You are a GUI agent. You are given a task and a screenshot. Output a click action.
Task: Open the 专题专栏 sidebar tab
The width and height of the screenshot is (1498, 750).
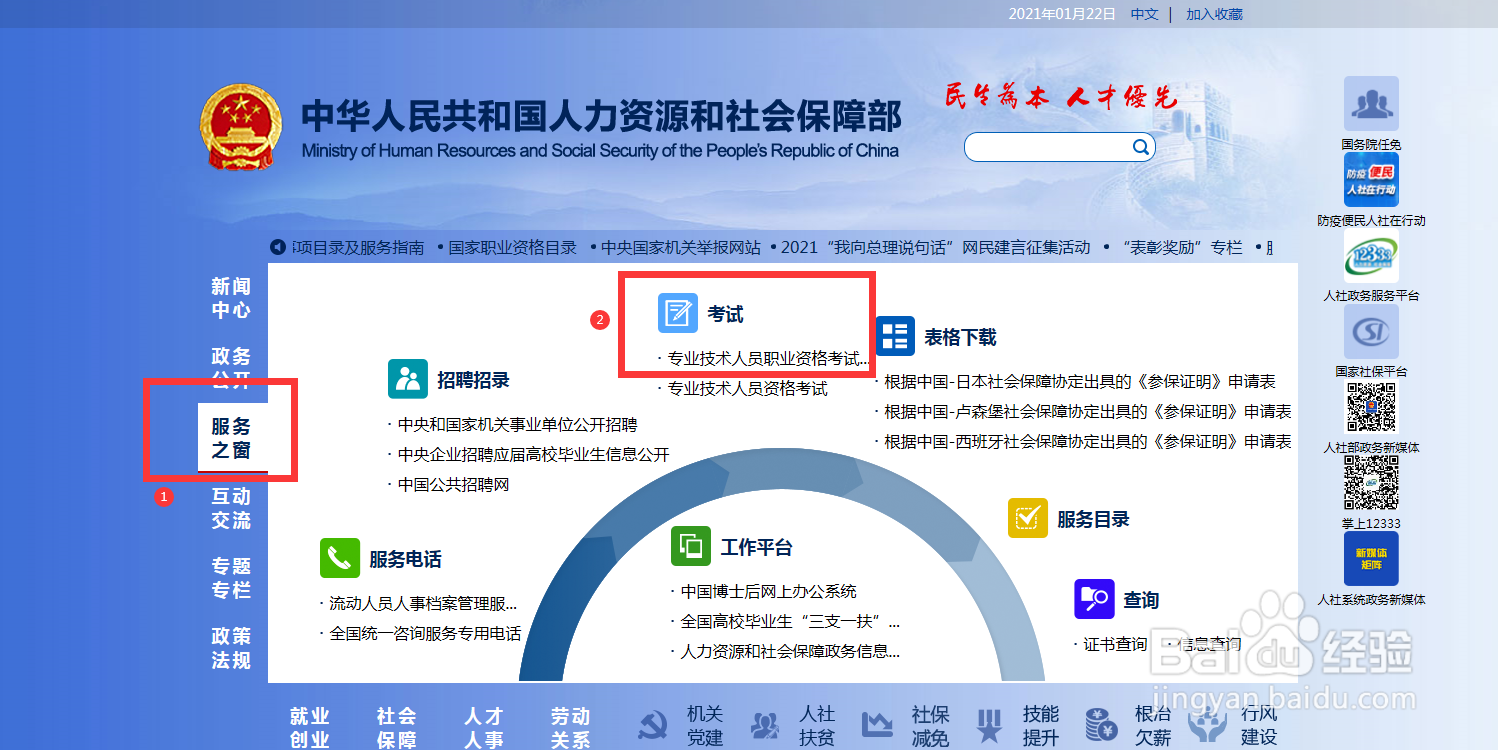(x=231, y=578)
